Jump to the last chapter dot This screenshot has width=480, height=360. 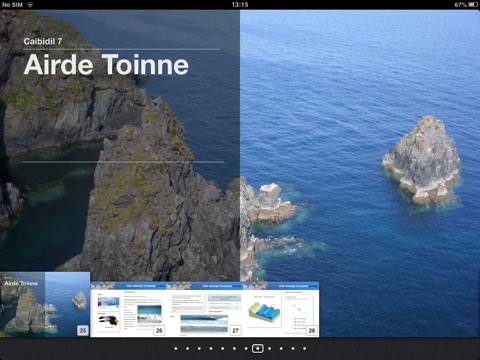304,348
